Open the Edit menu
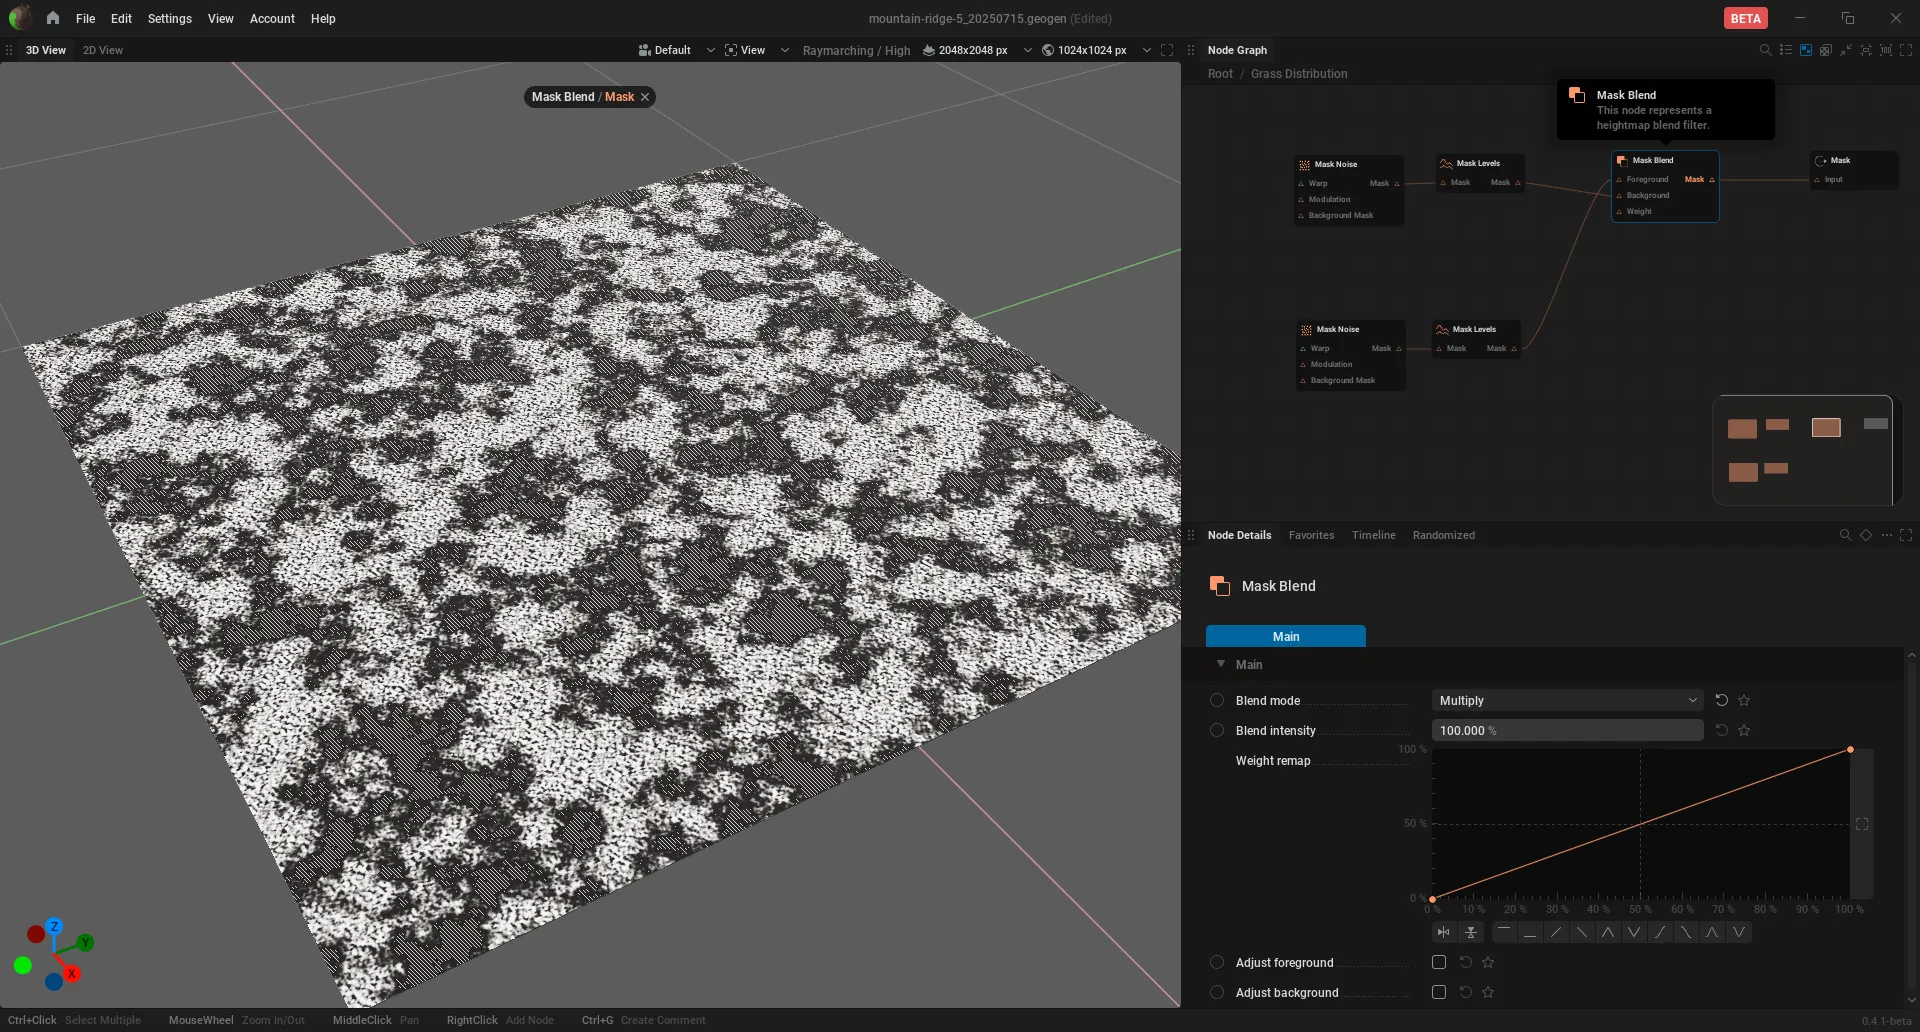 click(x=121, y=18)
